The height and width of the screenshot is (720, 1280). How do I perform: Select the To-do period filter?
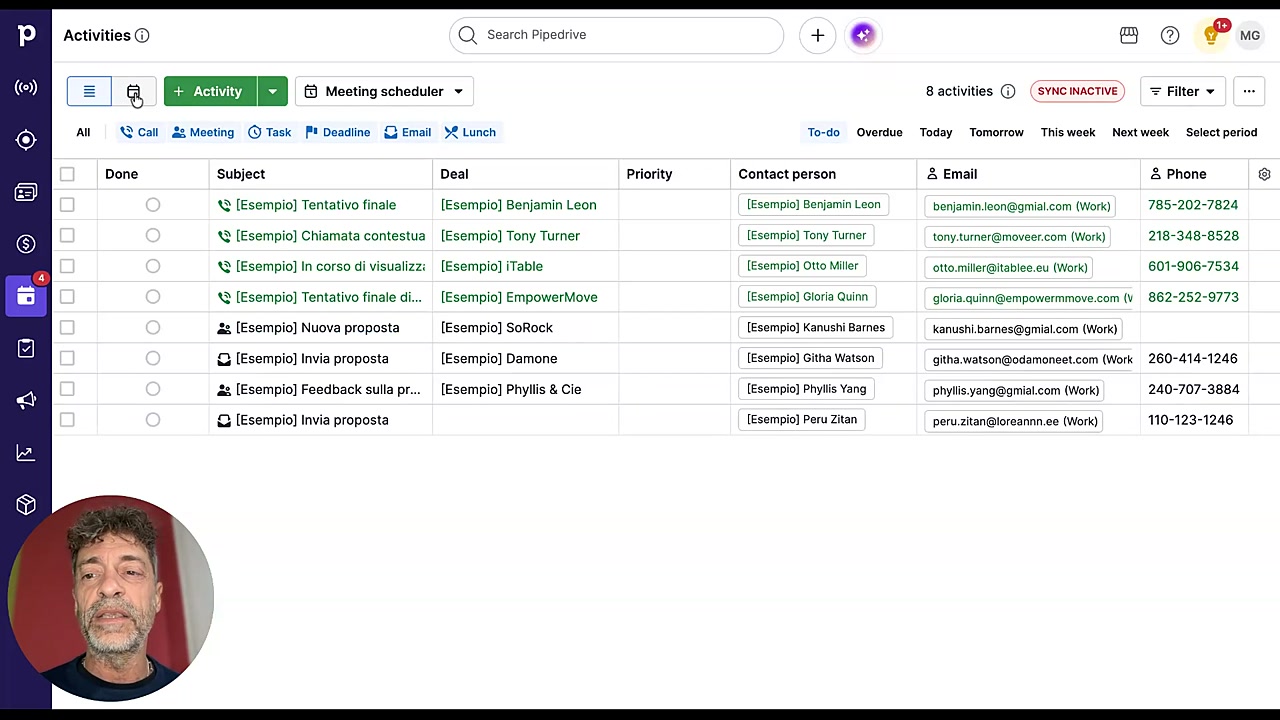click(823, 132)
